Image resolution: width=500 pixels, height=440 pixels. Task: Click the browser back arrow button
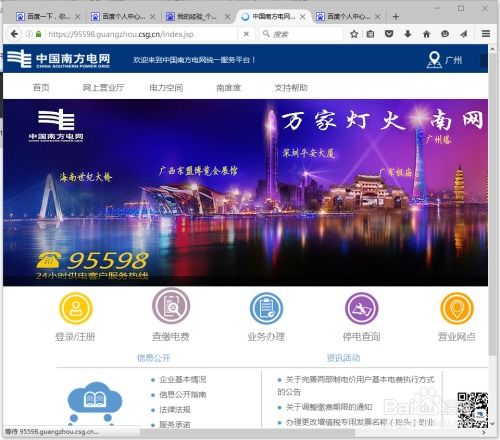14,34
